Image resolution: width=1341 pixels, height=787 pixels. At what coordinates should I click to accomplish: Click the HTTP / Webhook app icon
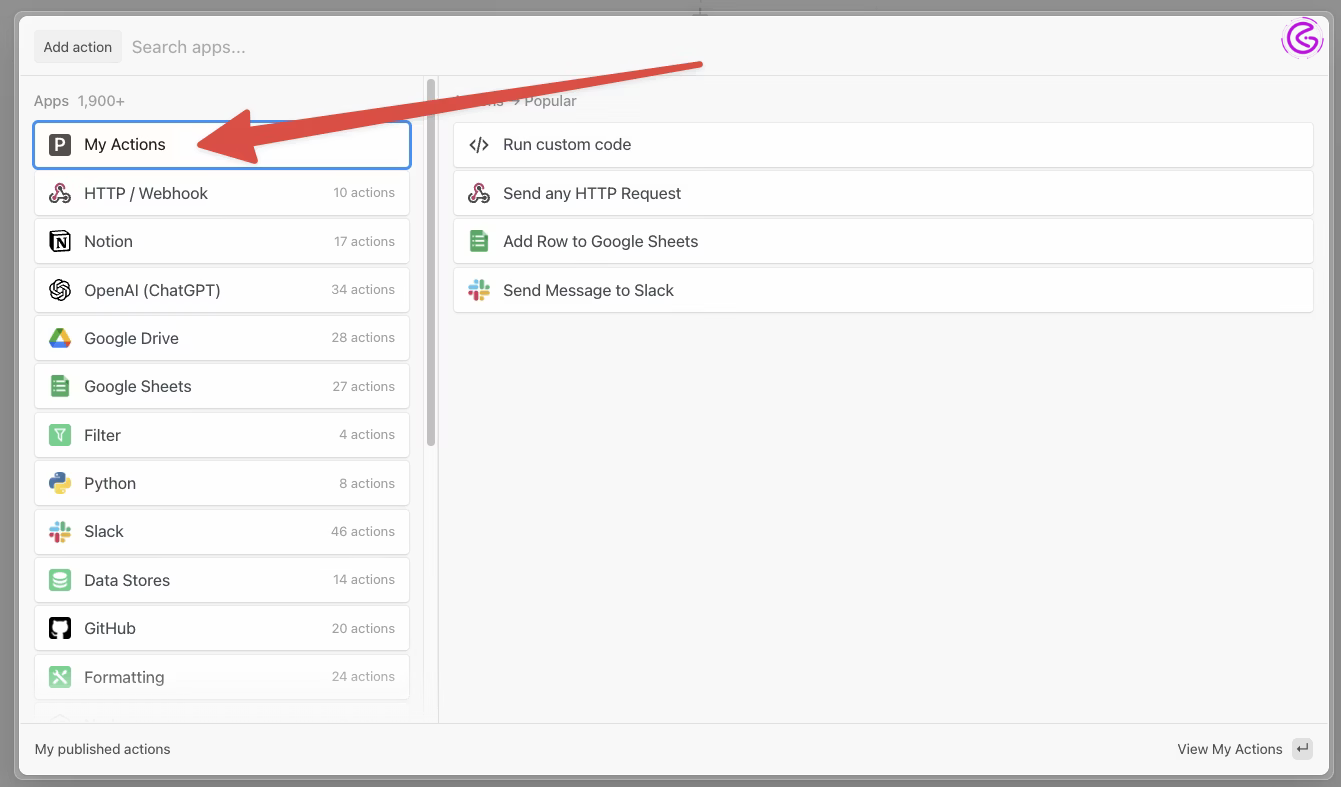59,192
